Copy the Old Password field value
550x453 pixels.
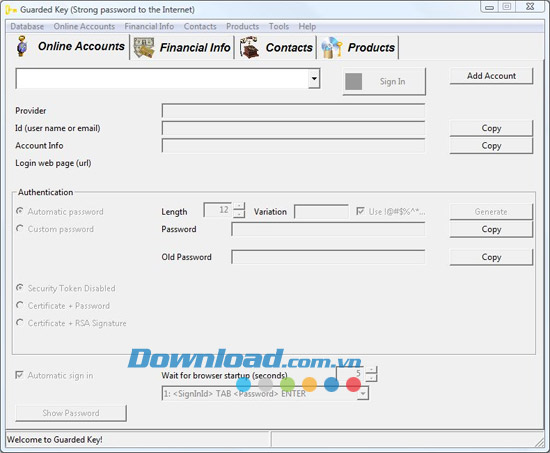pyautogui.click(x=491, y=257)
